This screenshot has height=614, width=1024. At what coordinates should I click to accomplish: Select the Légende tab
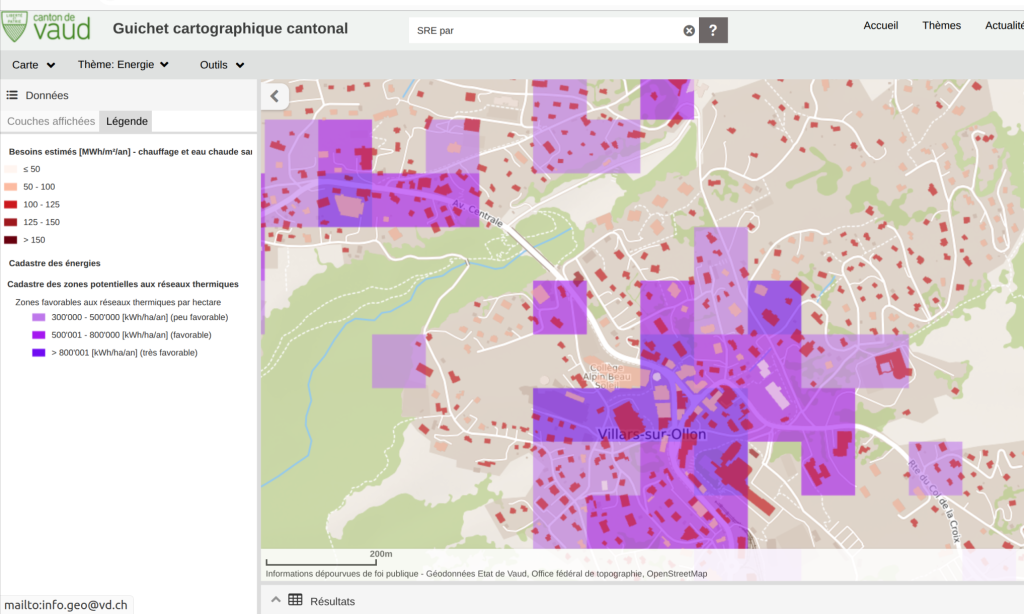pos(127,121)
